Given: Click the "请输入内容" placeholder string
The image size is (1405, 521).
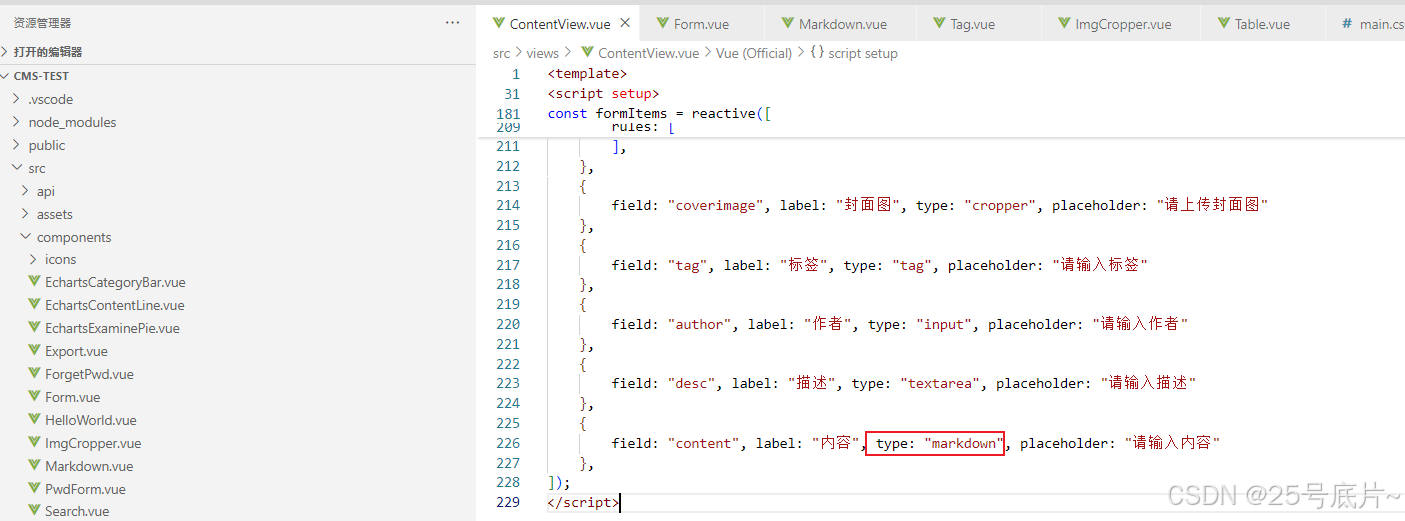Looking at the screenshot, I should click(1172, 443).
